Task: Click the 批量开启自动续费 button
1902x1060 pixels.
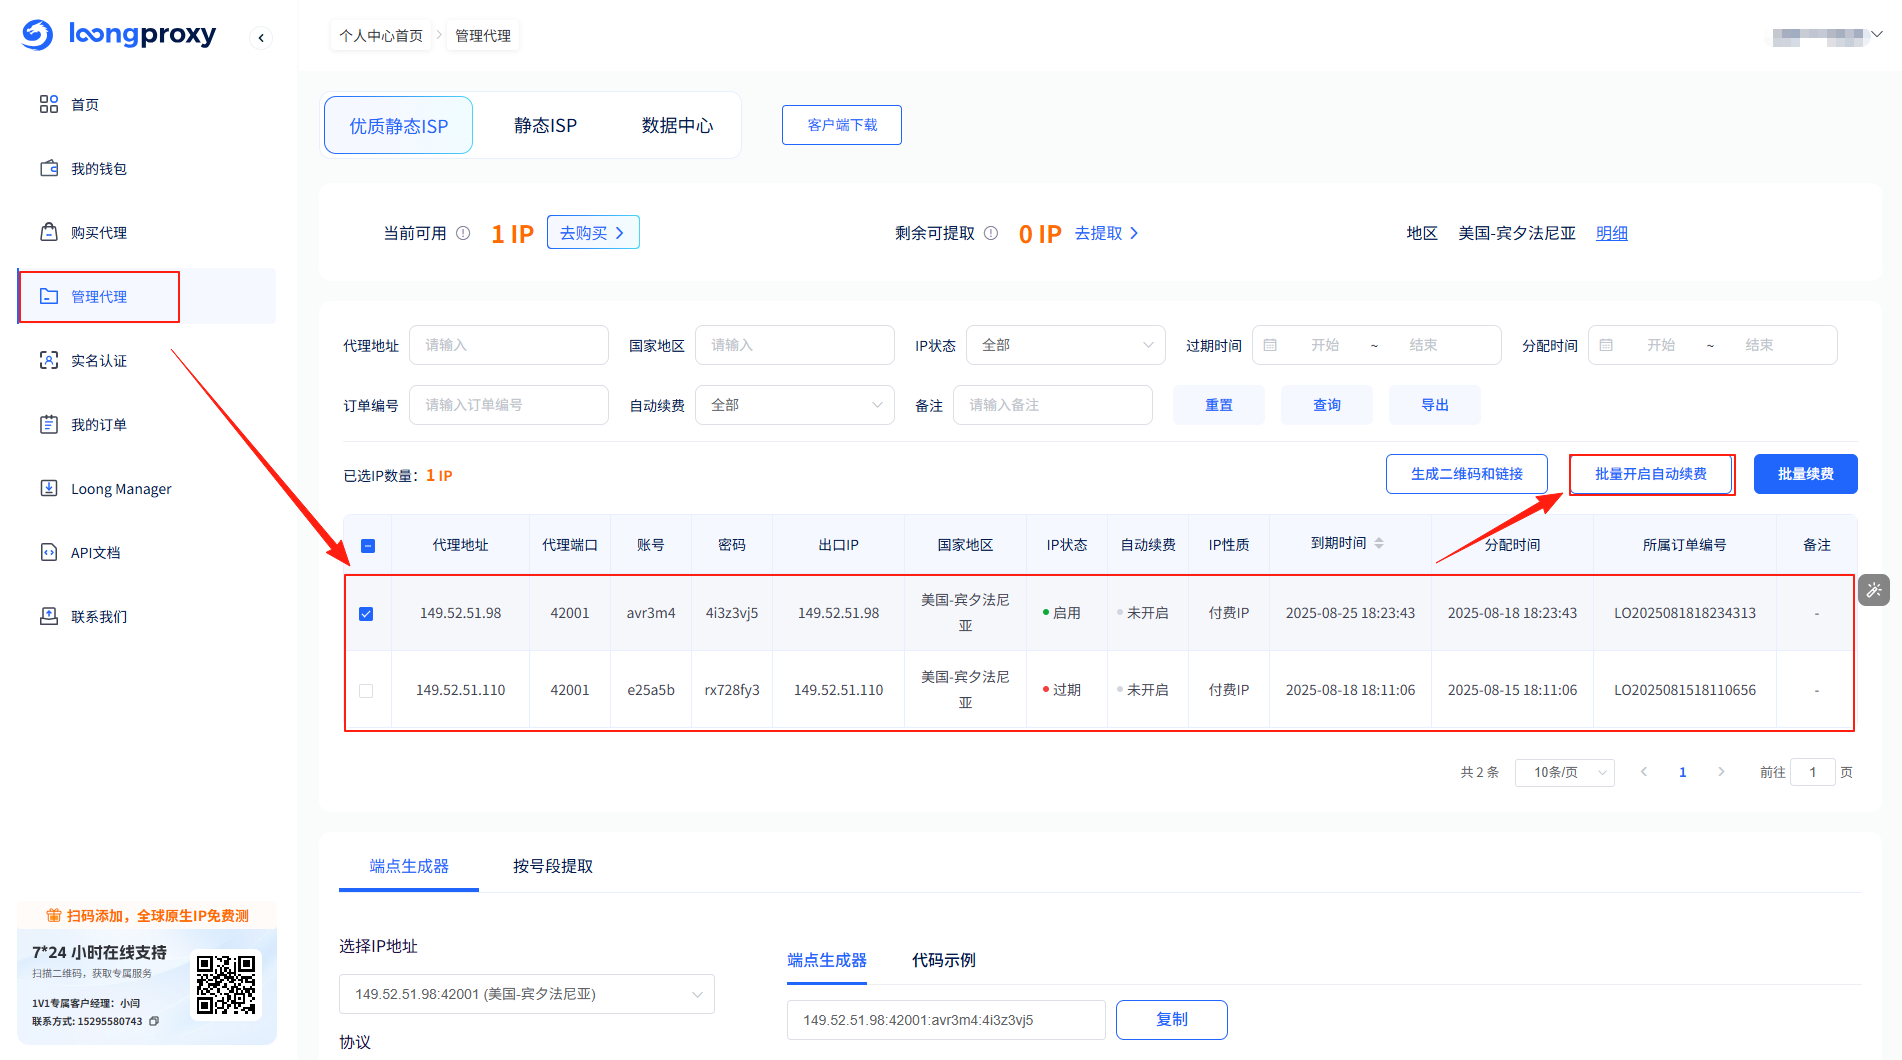Action: click(x=1650, y=474)
